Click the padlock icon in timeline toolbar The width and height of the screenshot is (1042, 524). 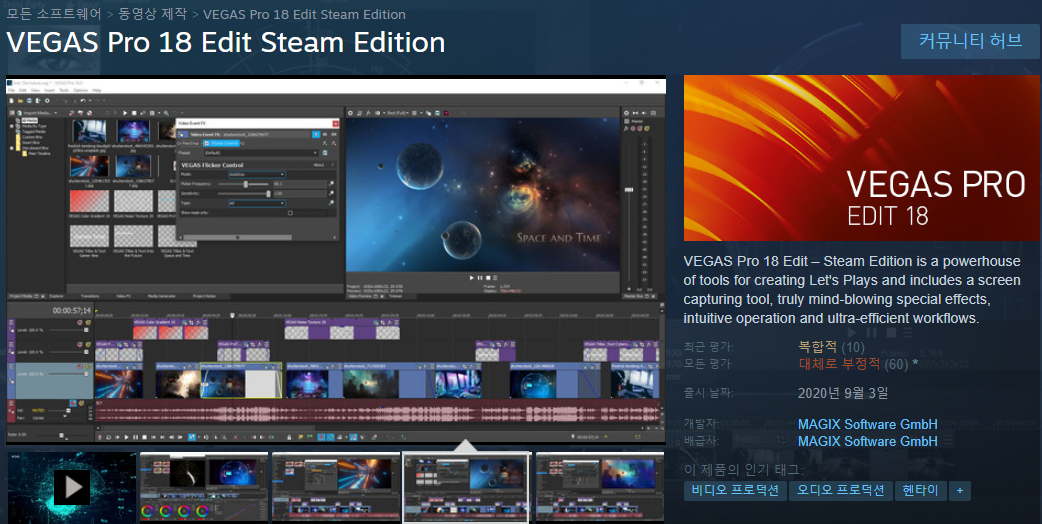click(x=290, y=437)
